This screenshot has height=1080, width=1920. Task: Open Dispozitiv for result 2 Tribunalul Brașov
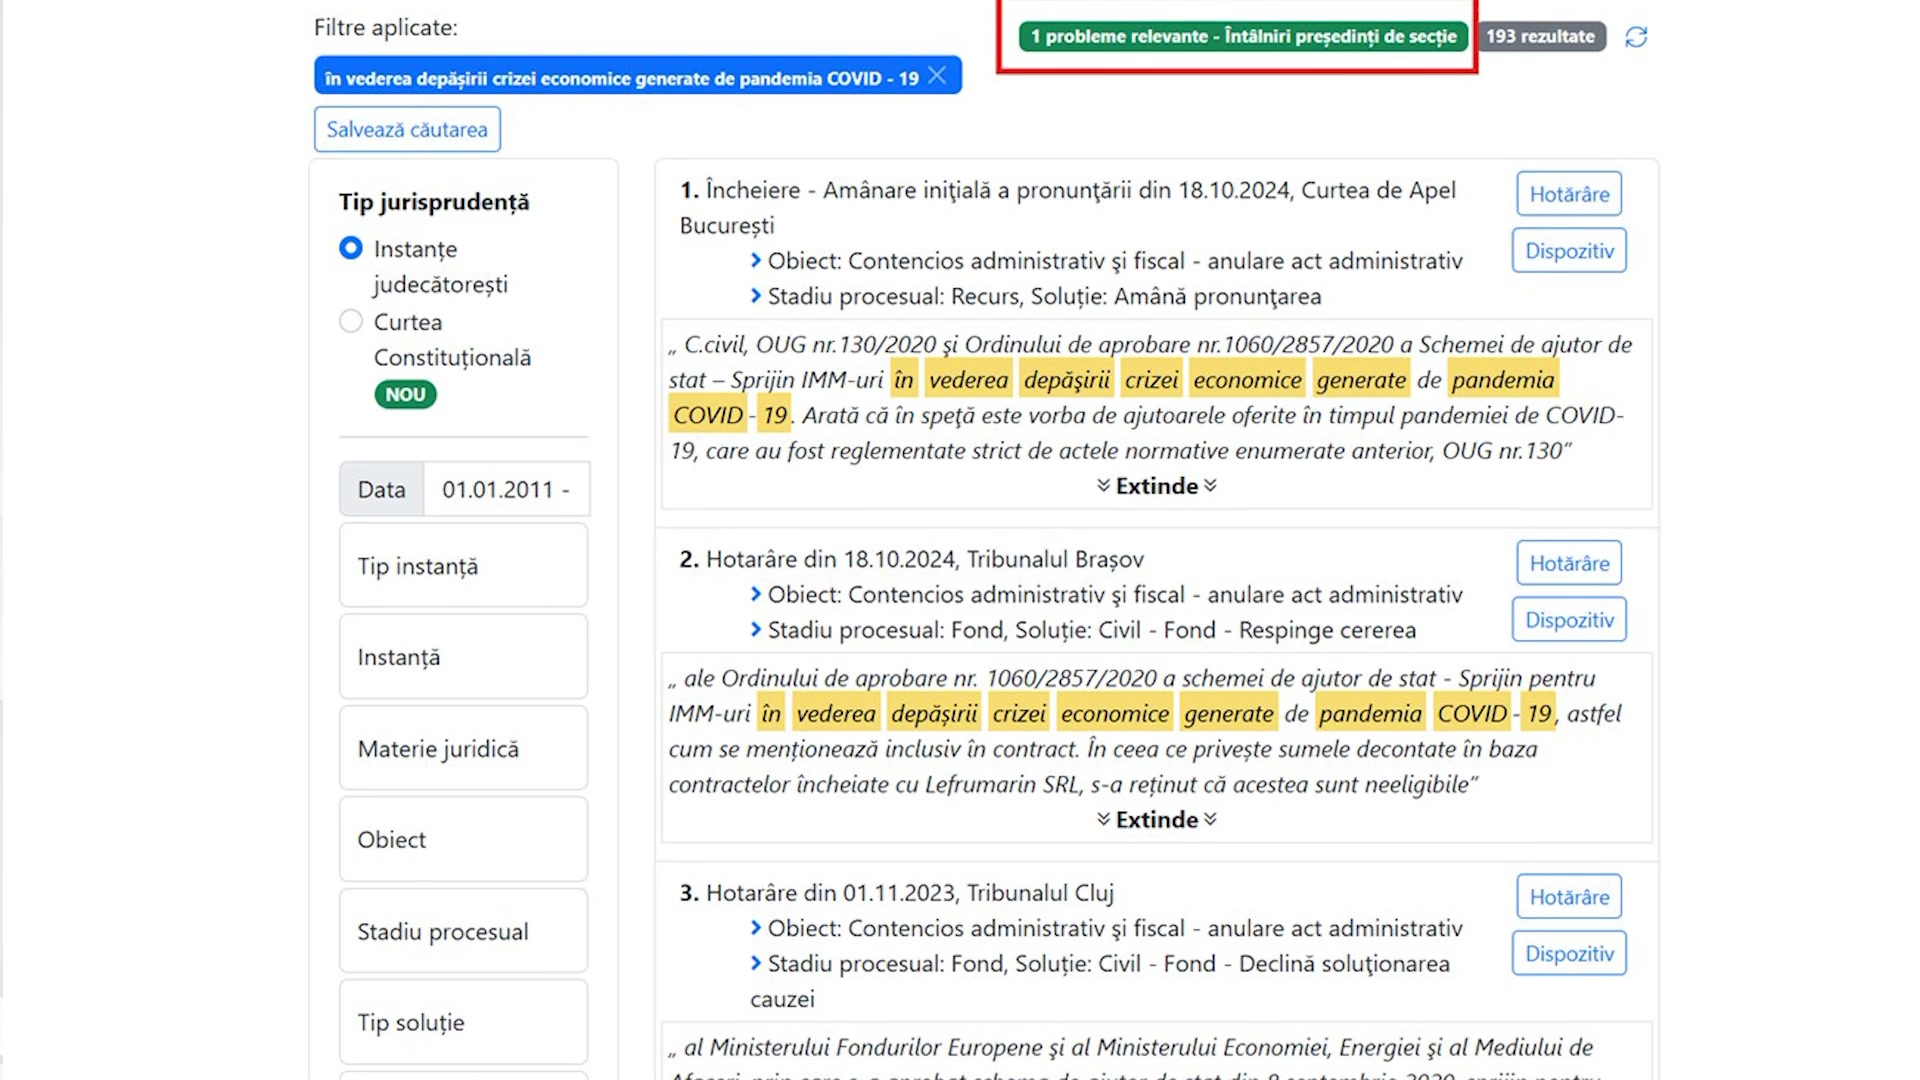[x=1569, y=620]
